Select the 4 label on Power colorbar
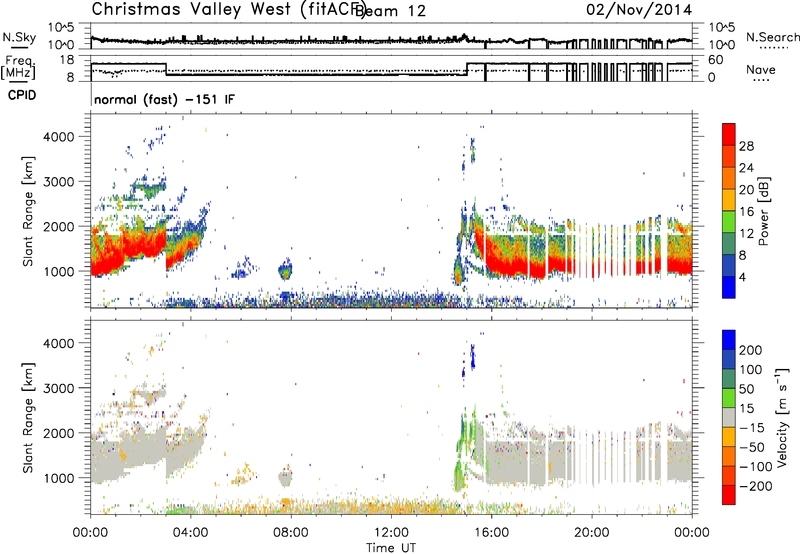Screen dimensions: 800x554 tap(742, 277)
